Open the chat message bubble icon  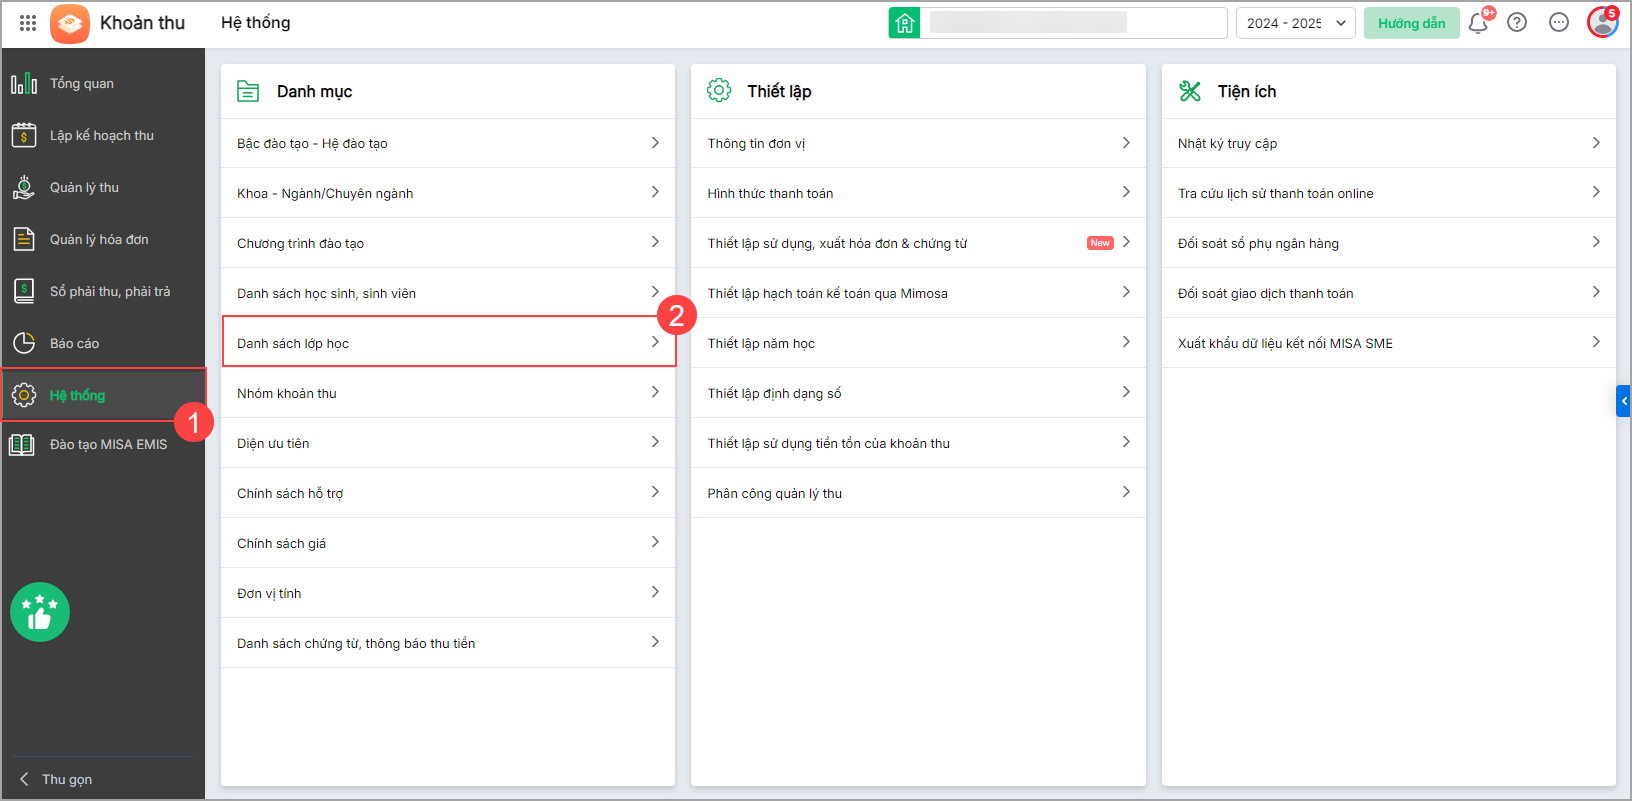coord(1558,23)
